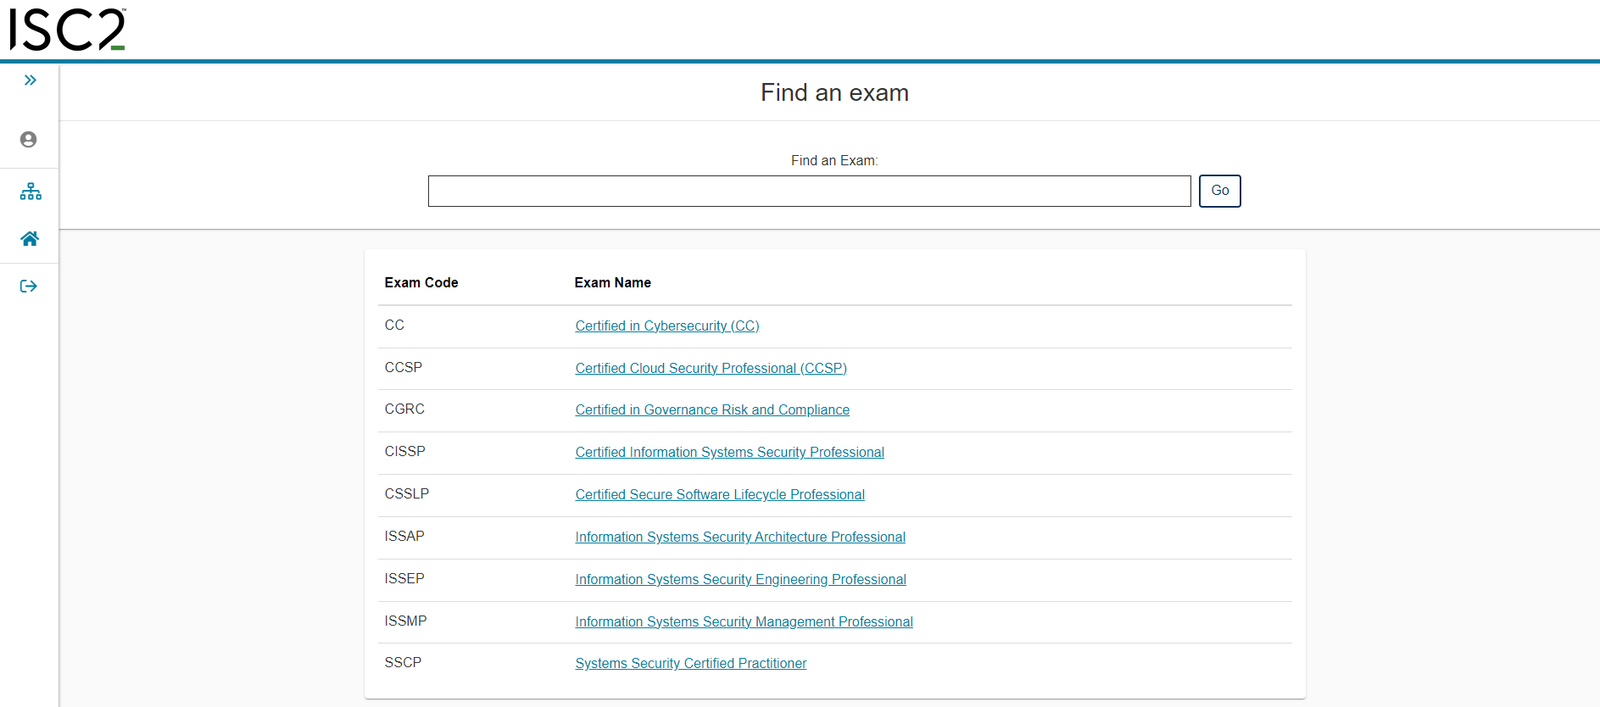Open the user profile icon in sidebar
Image resolution: width=1600 pixels, height=707 pixels.
[x=29, y=140]
